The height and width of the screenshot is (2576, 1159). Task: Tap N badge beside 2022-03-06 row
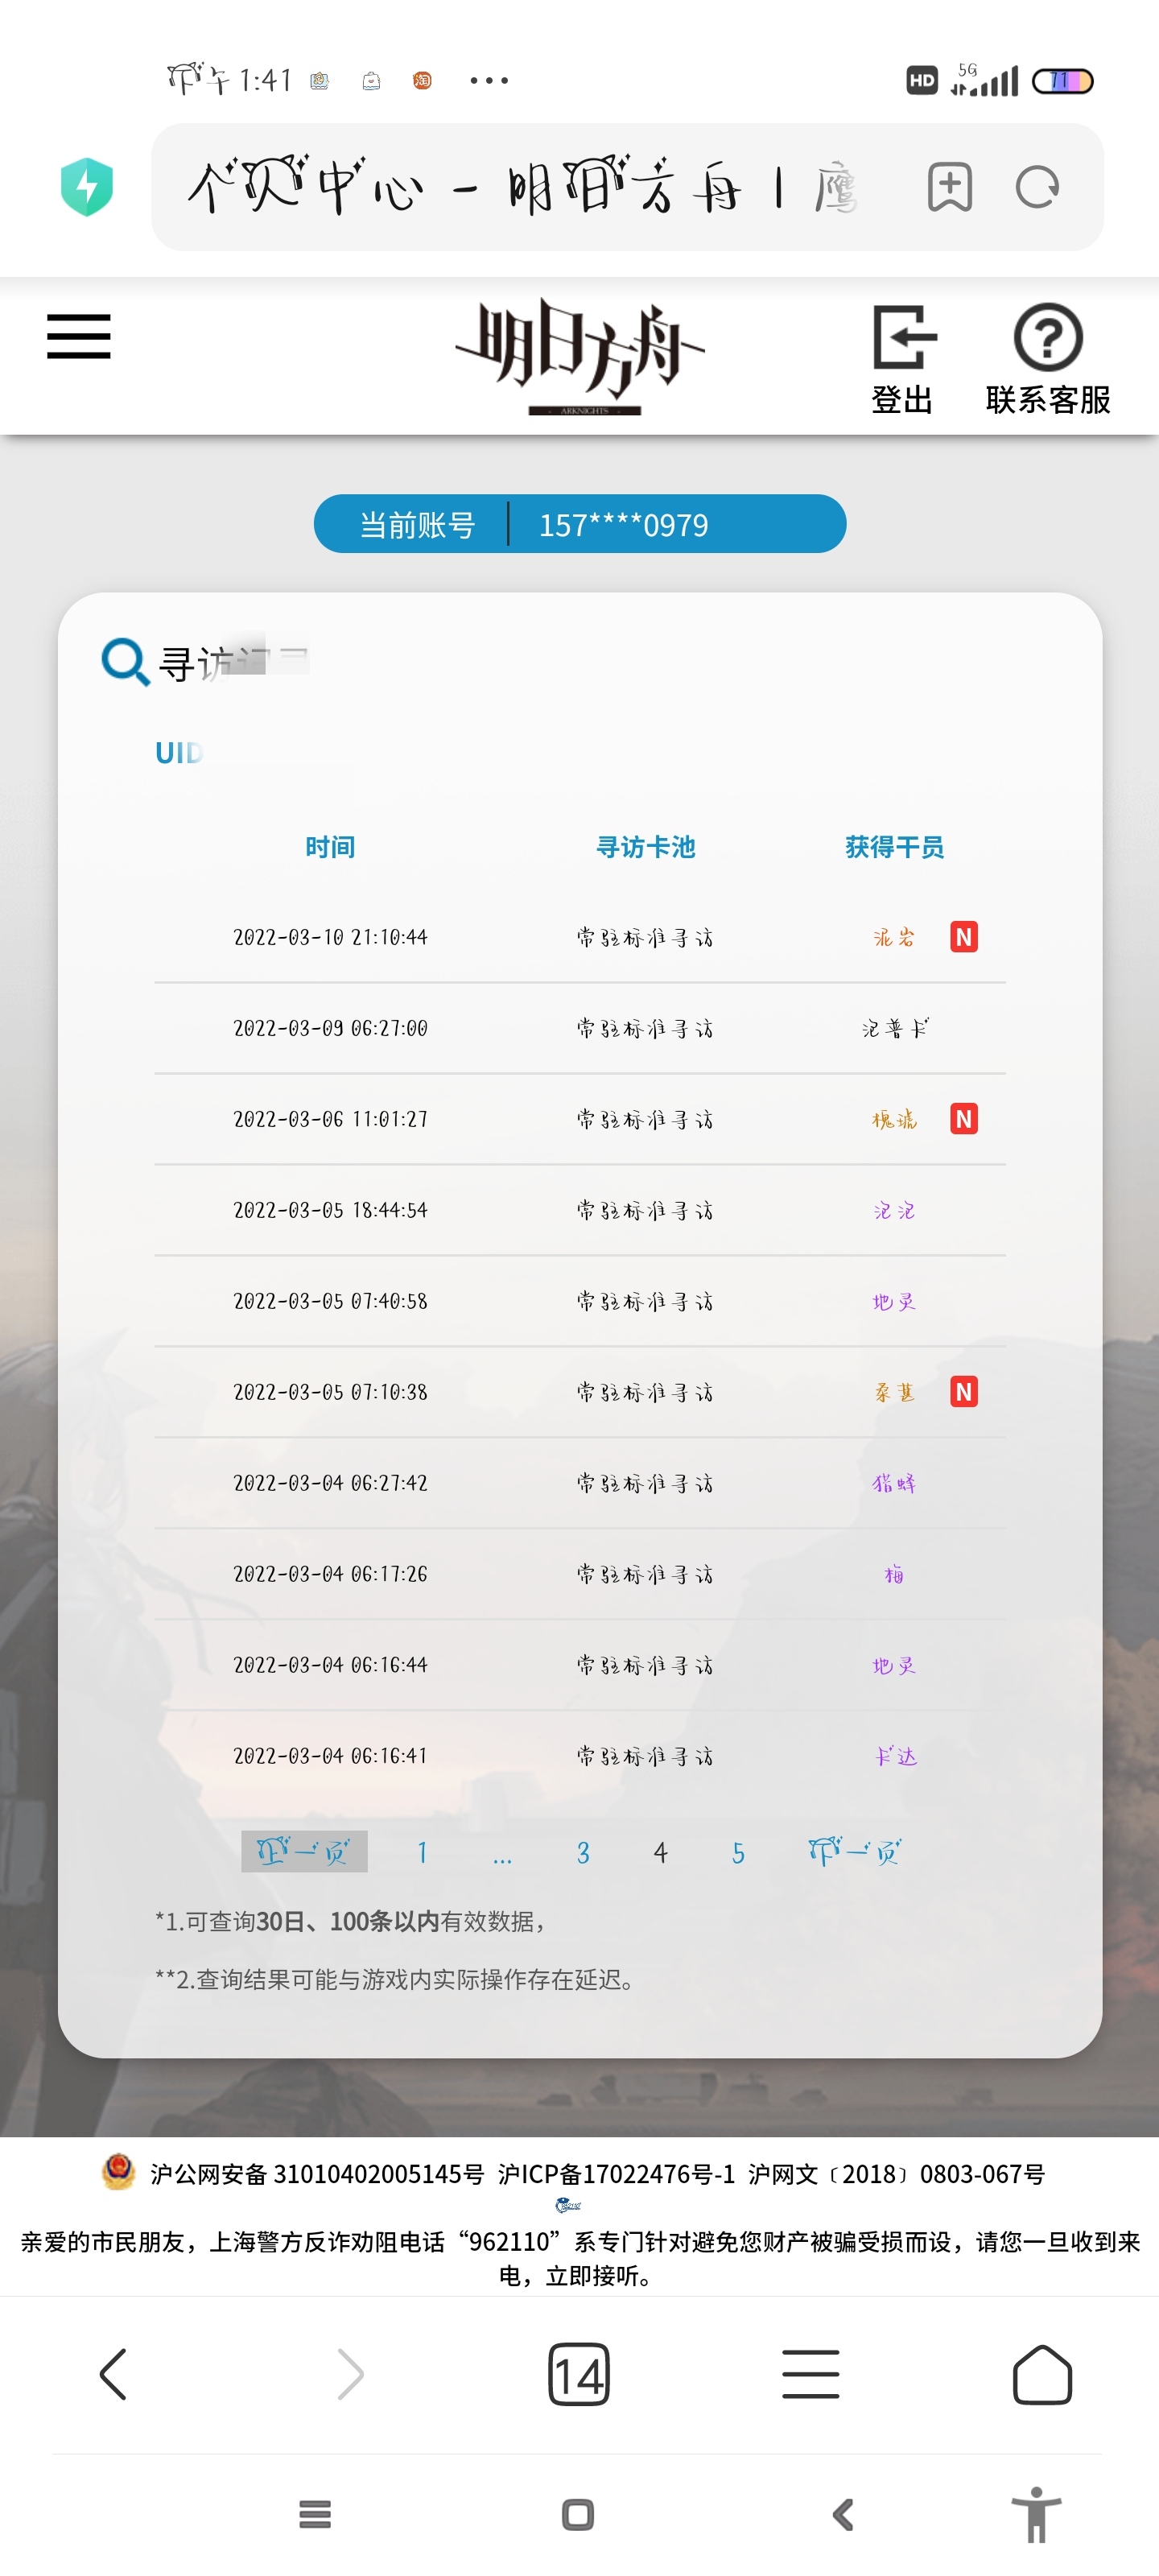[963, 1119]
